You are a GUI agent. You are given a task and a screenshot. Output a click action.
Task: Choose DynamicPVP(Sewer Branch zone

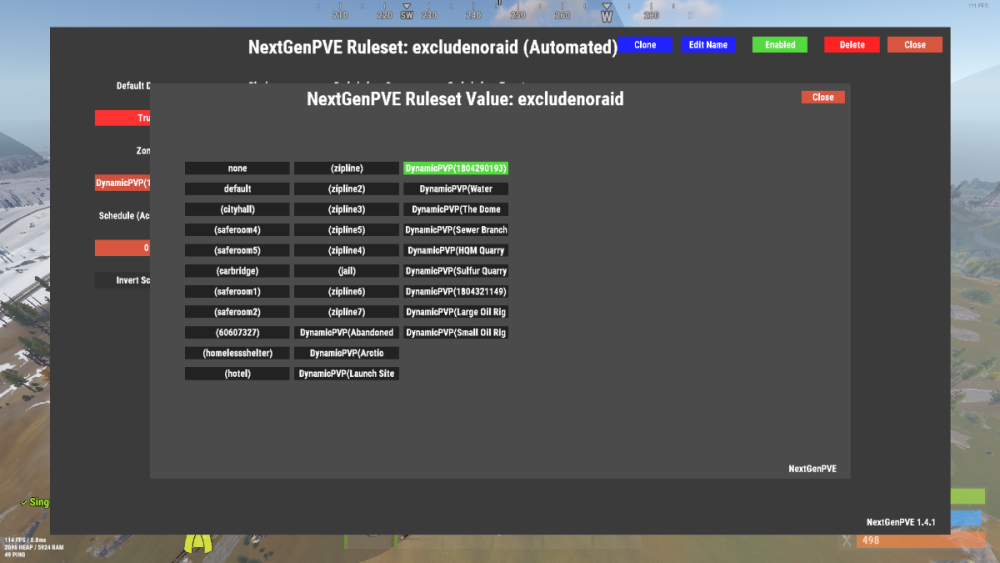[456, 230]
